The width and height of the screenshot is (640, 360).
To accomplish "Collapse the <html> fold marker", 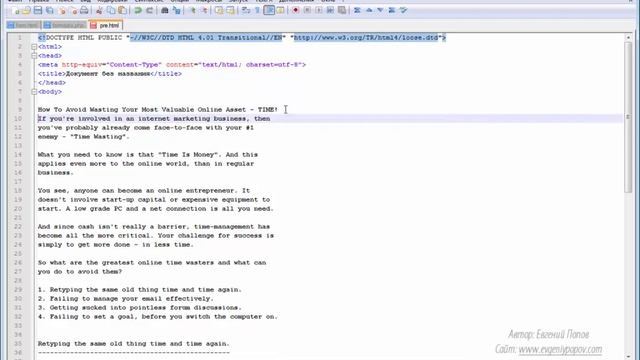I will point(34,47).
